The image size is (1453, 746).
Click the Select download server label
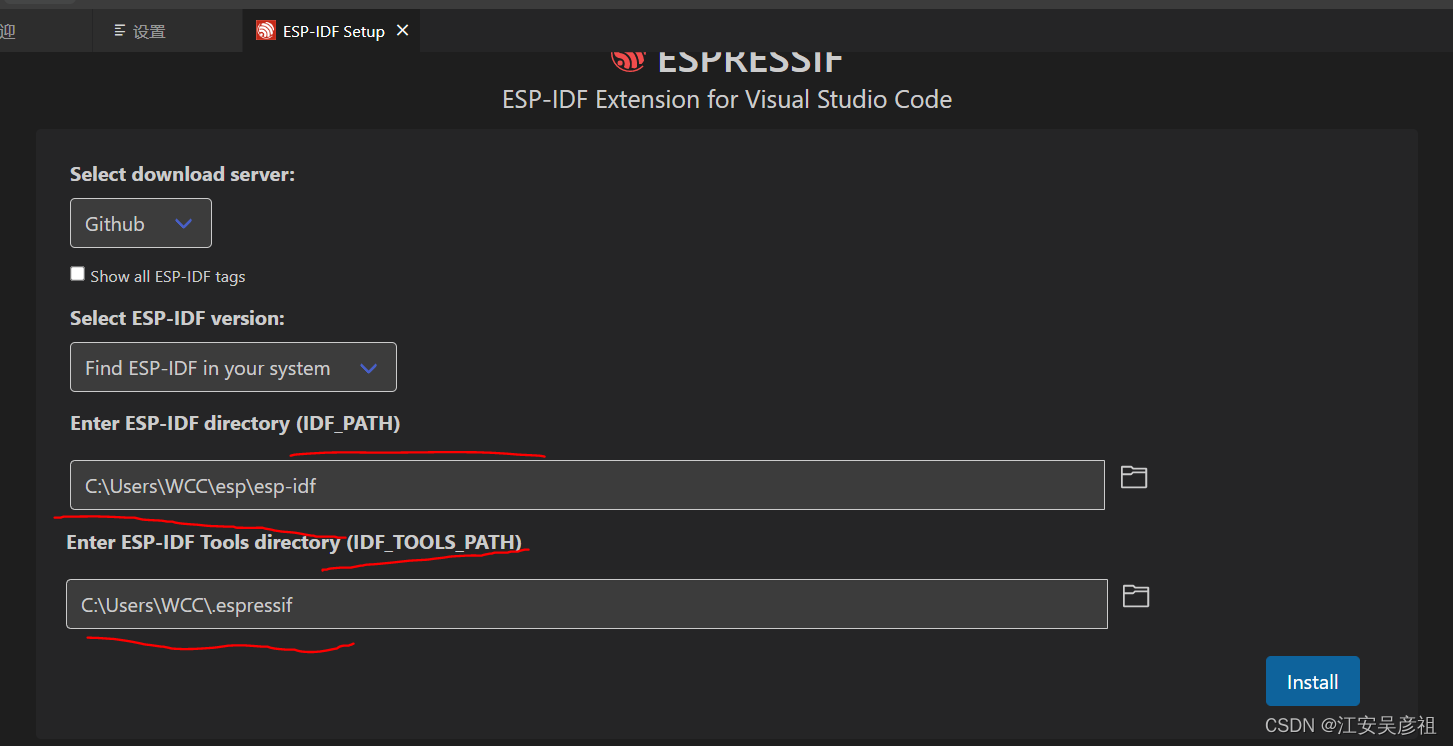coord(183,174)
